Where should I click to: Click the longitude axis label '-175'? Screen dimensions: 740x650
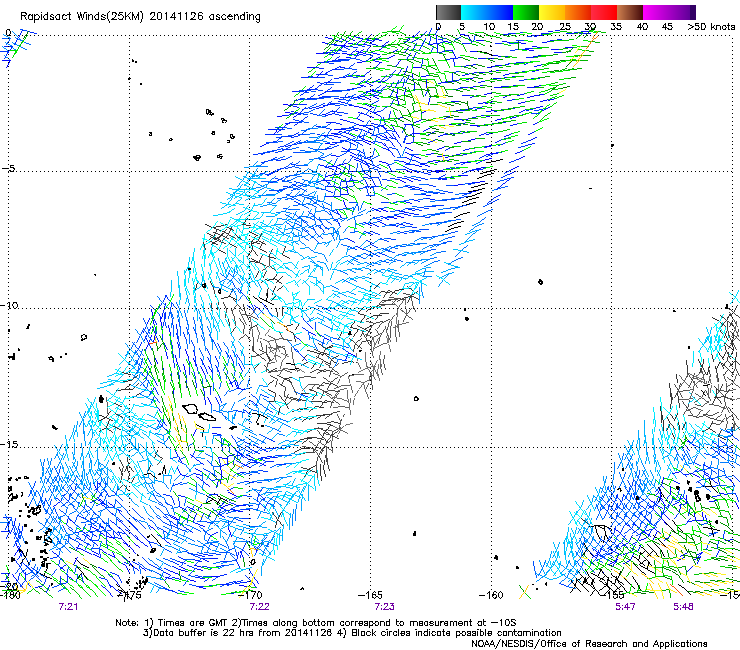click(129, 595)
